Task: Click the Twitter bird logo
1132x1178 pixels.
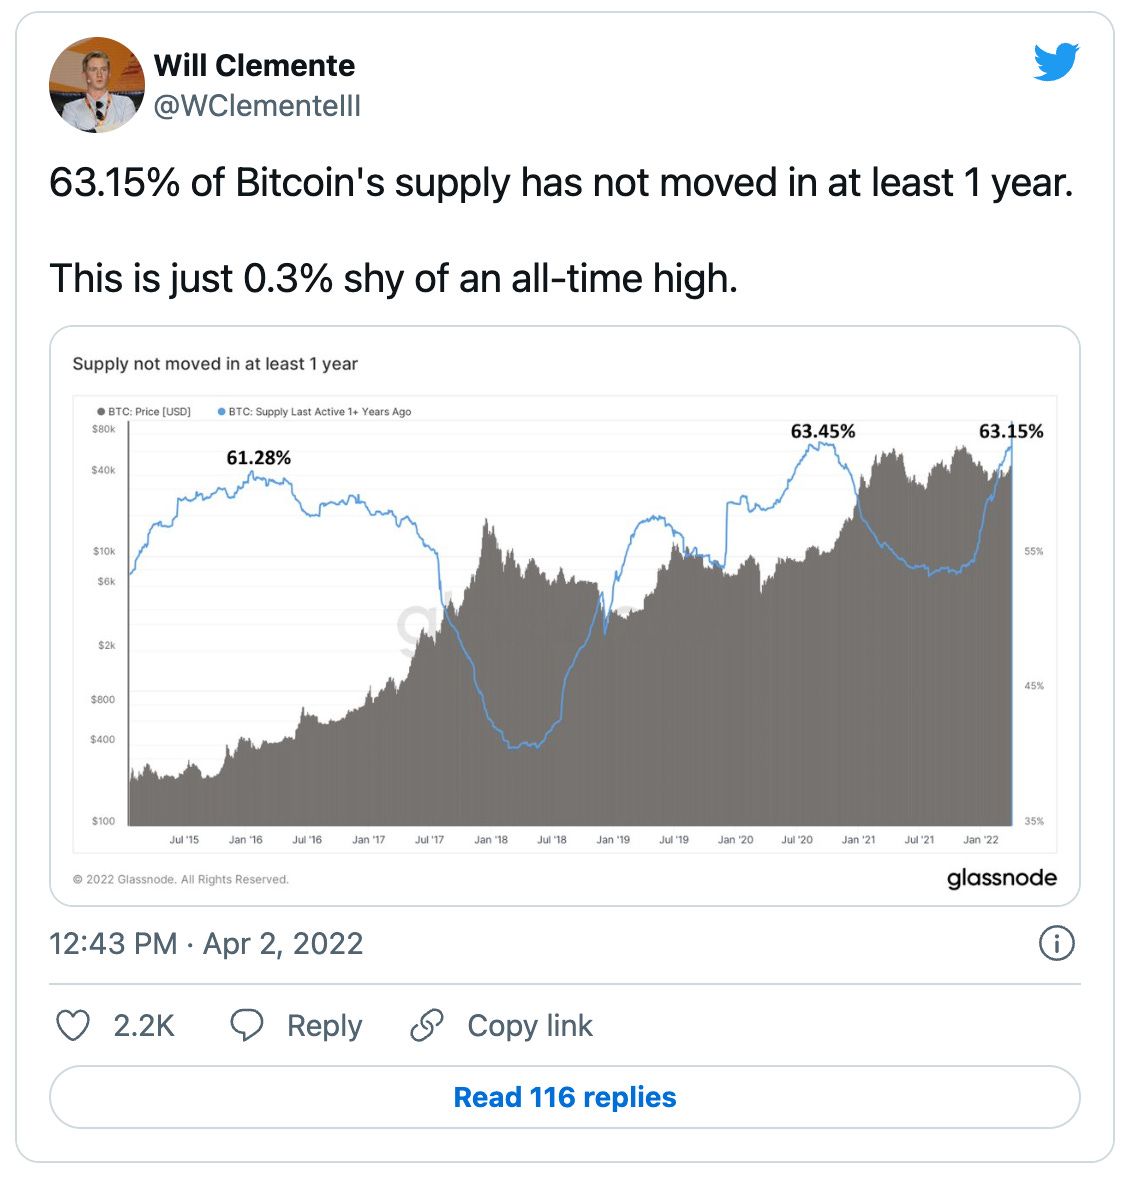Action: point(1056,62)
